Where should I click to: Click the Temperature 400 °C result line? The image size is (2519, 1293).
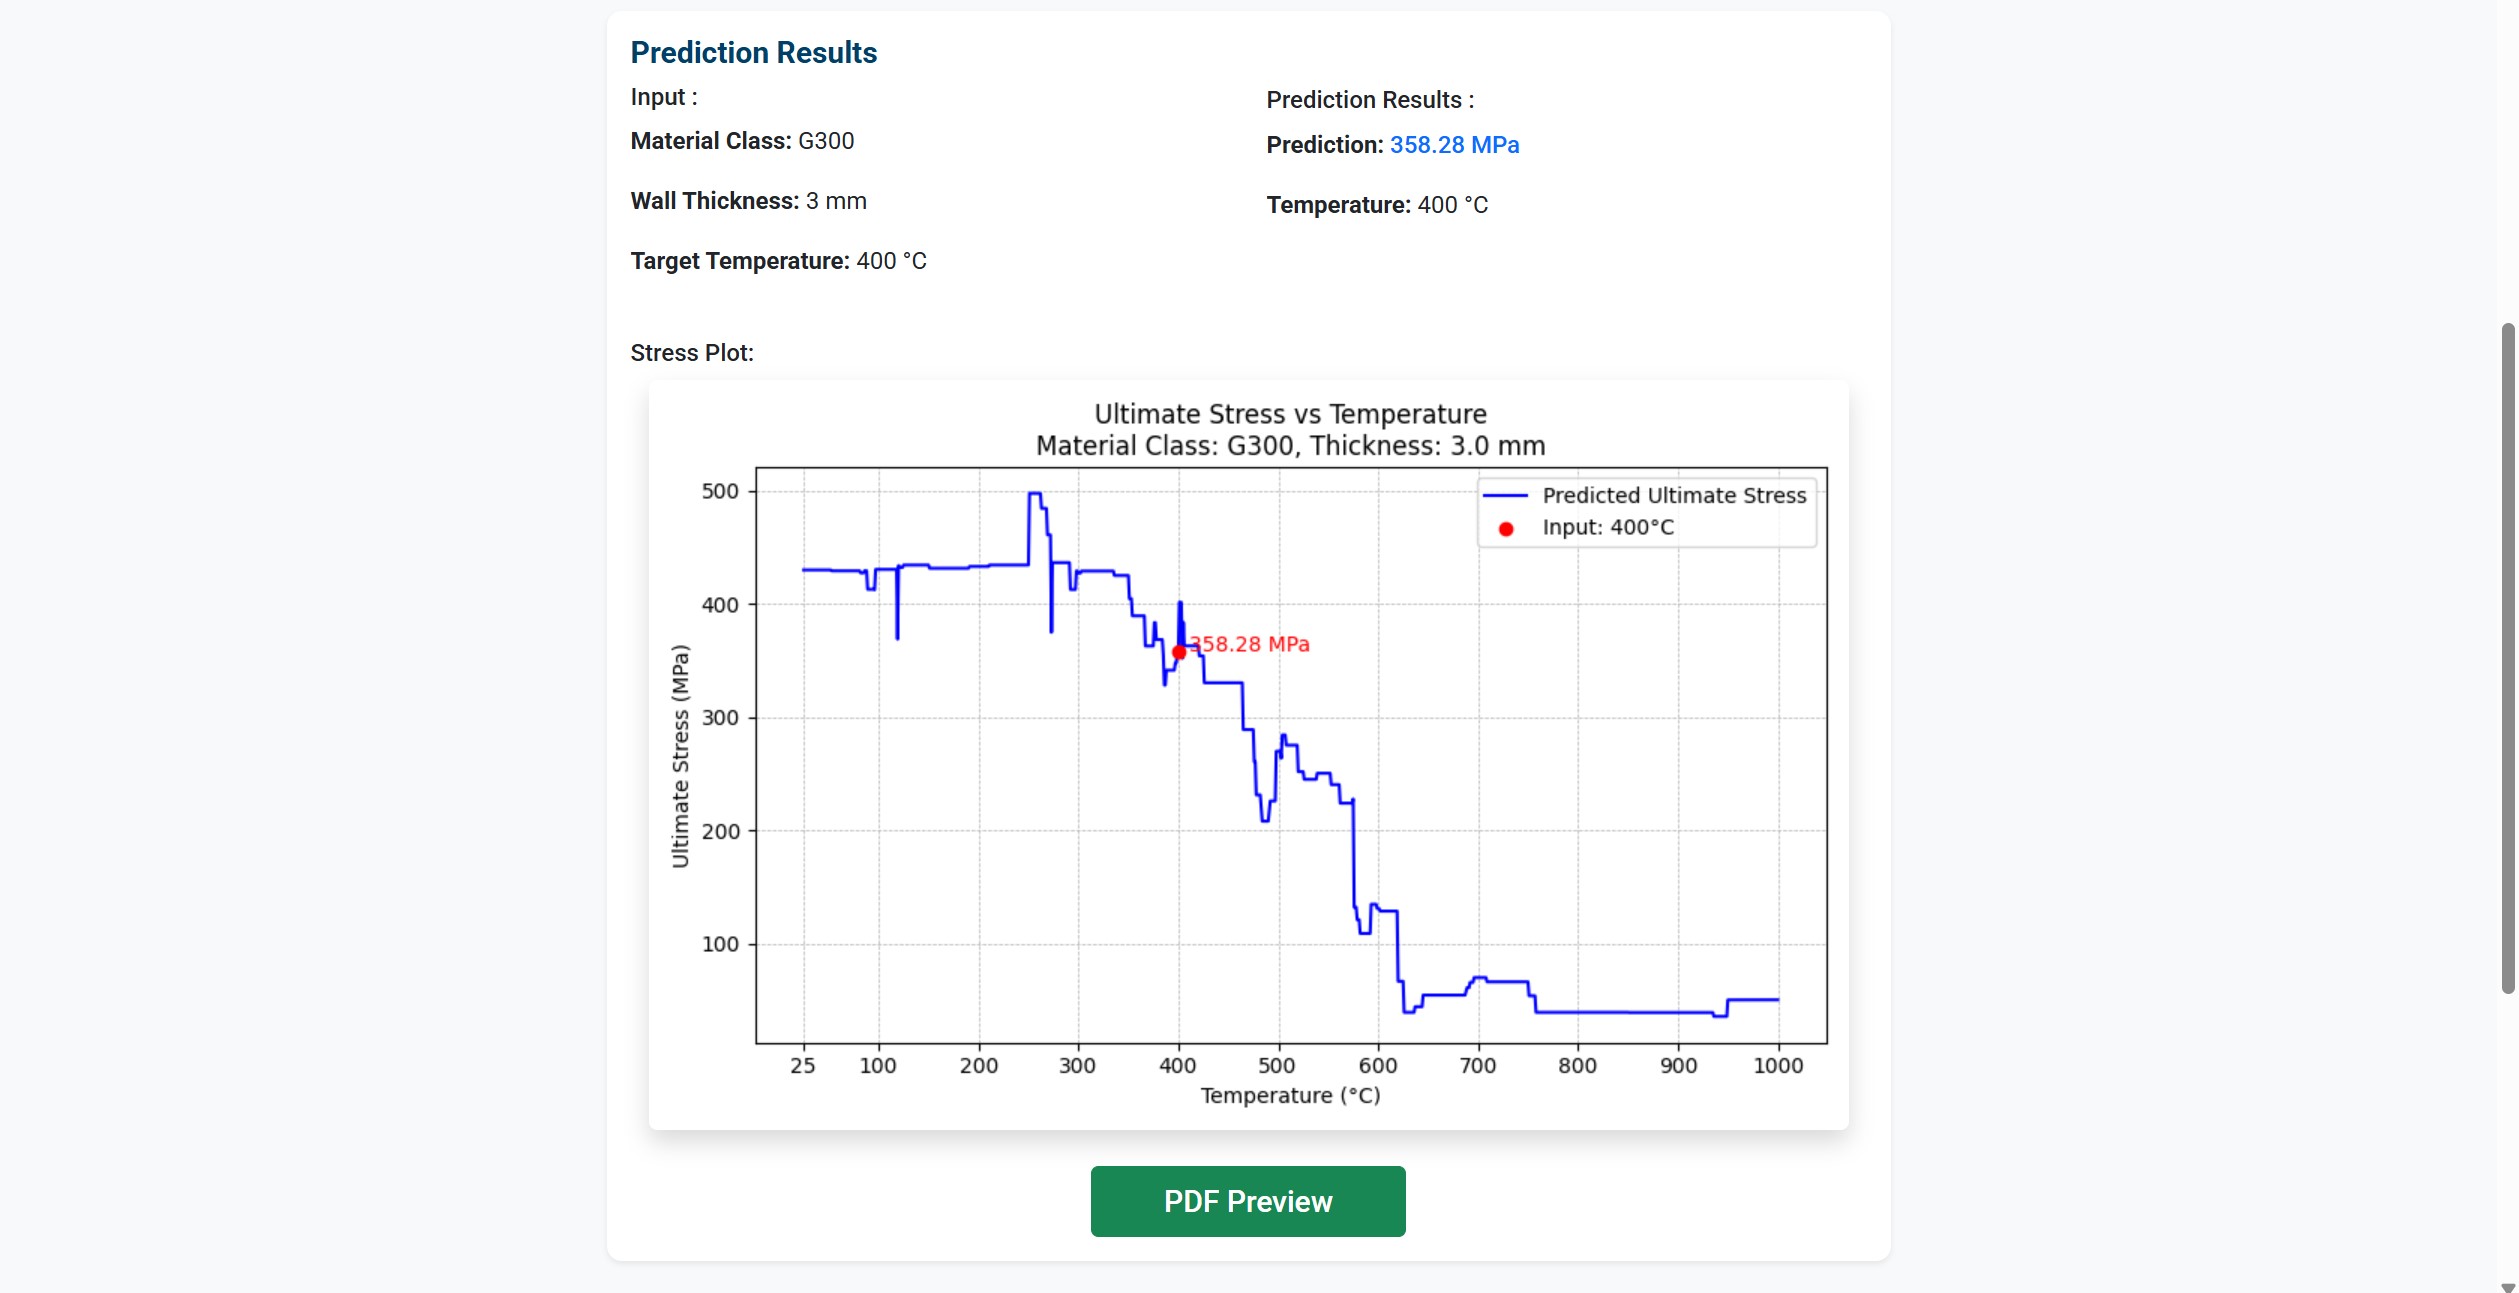tap(1377, 205)
